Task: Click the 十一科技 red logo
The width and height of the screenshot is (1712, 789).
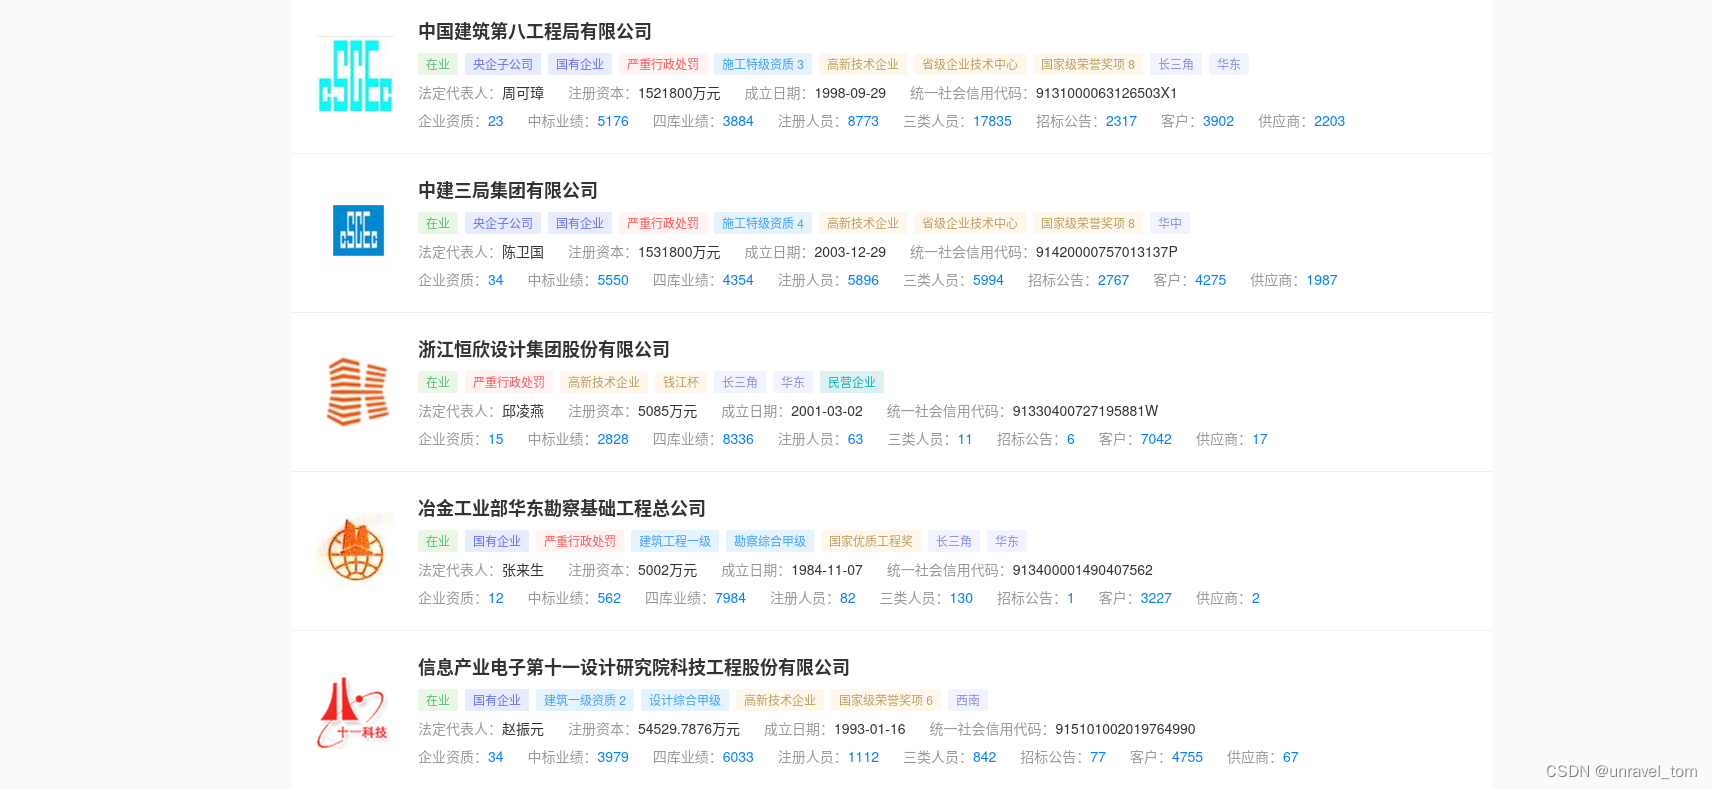Action: point(354,712)
